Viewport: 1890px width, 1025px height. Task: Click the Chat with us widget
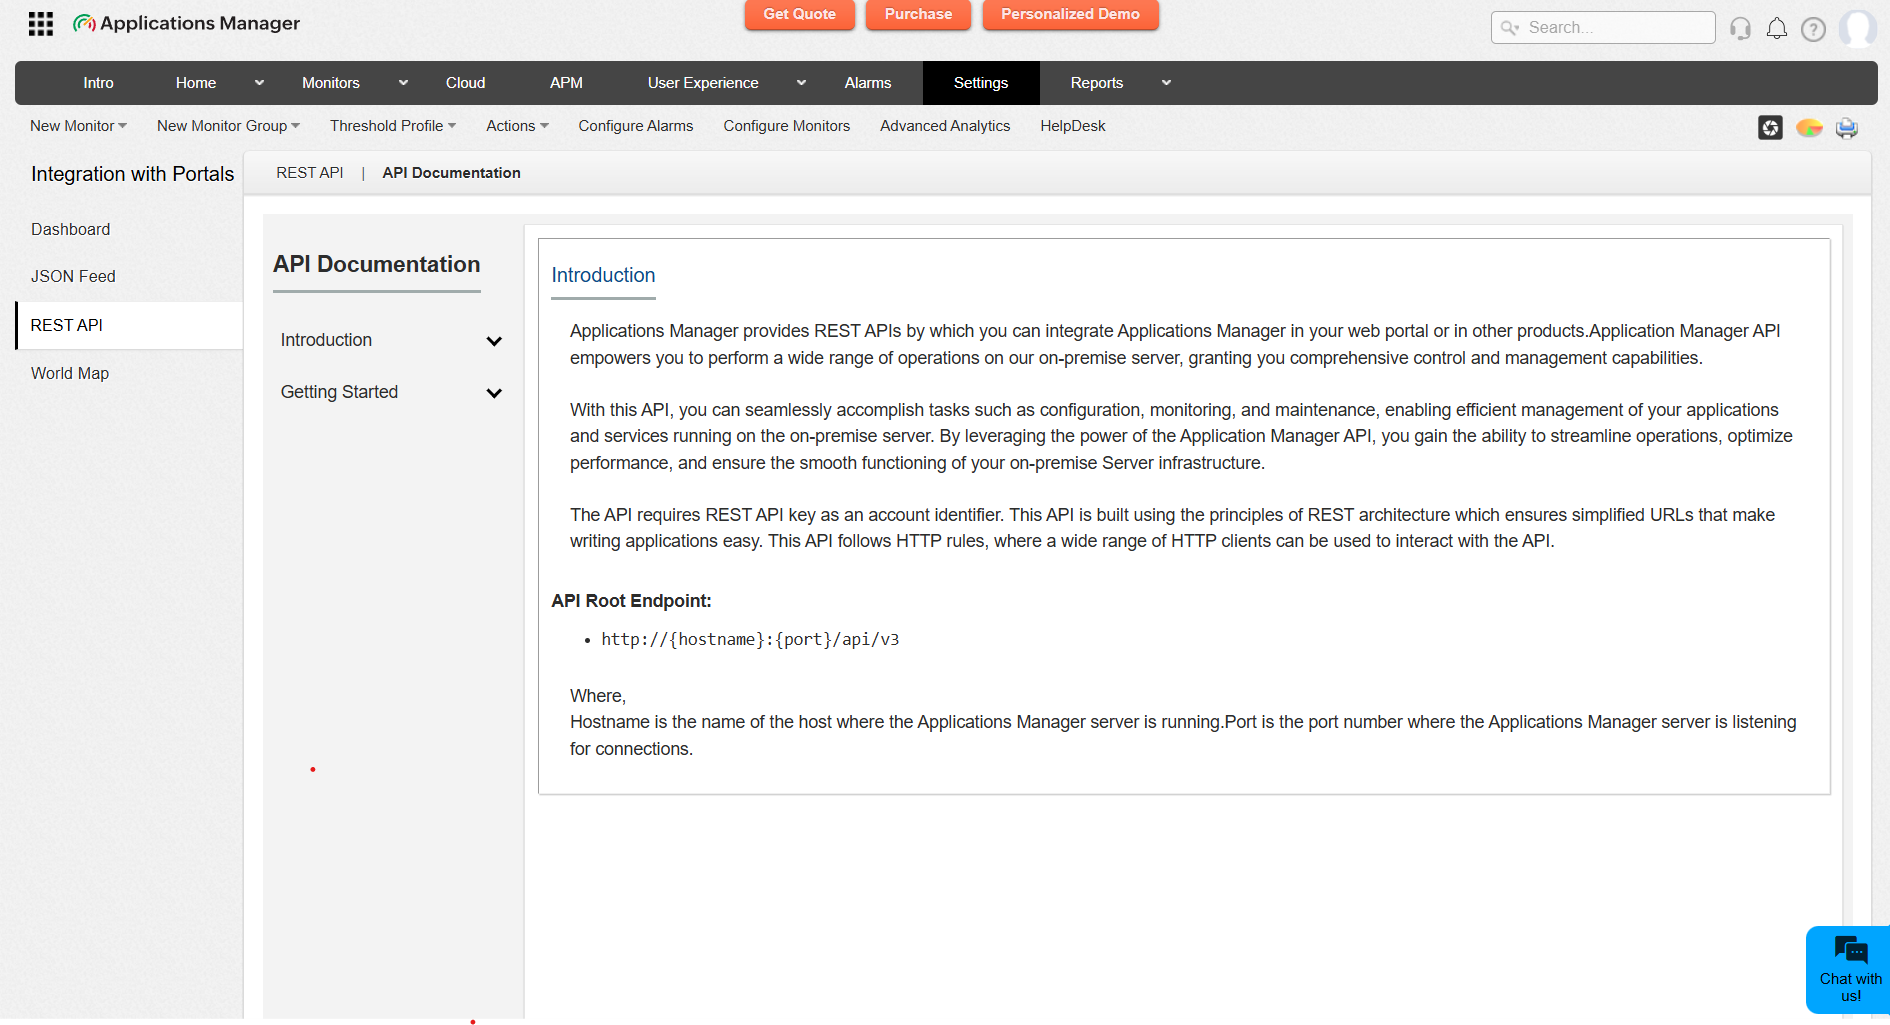click(1848, 969)
